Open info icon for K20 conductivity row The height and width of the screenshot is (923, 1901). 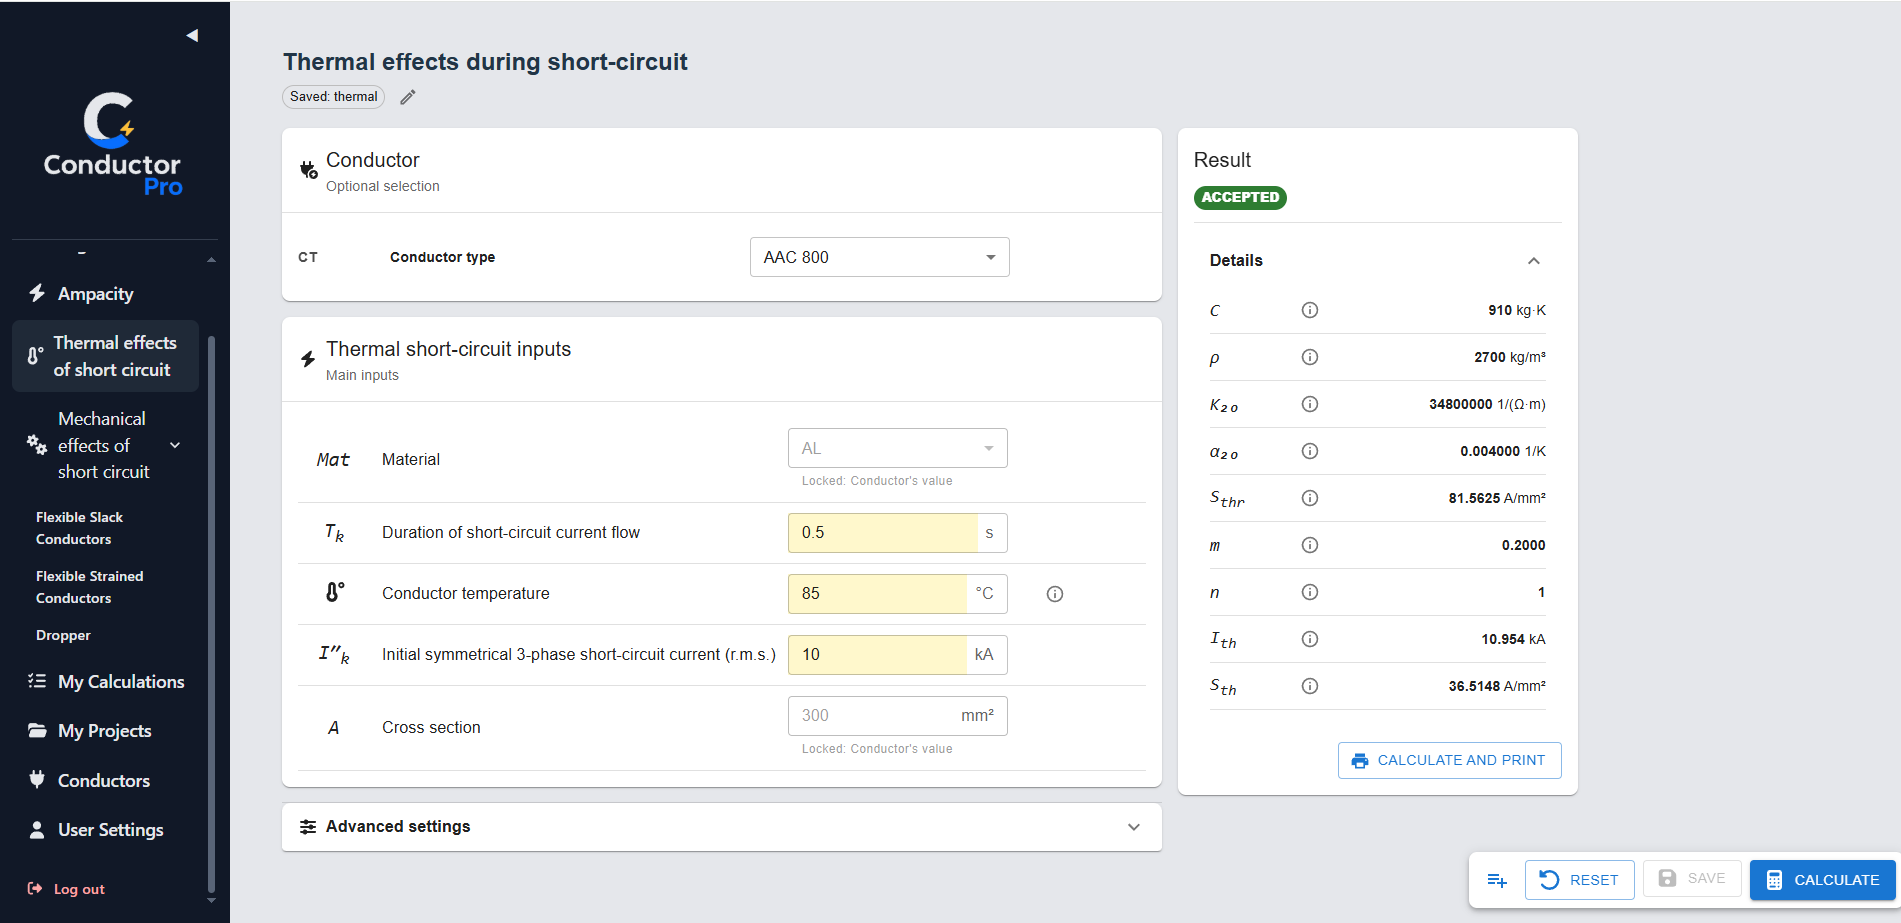coord(1310,404)
